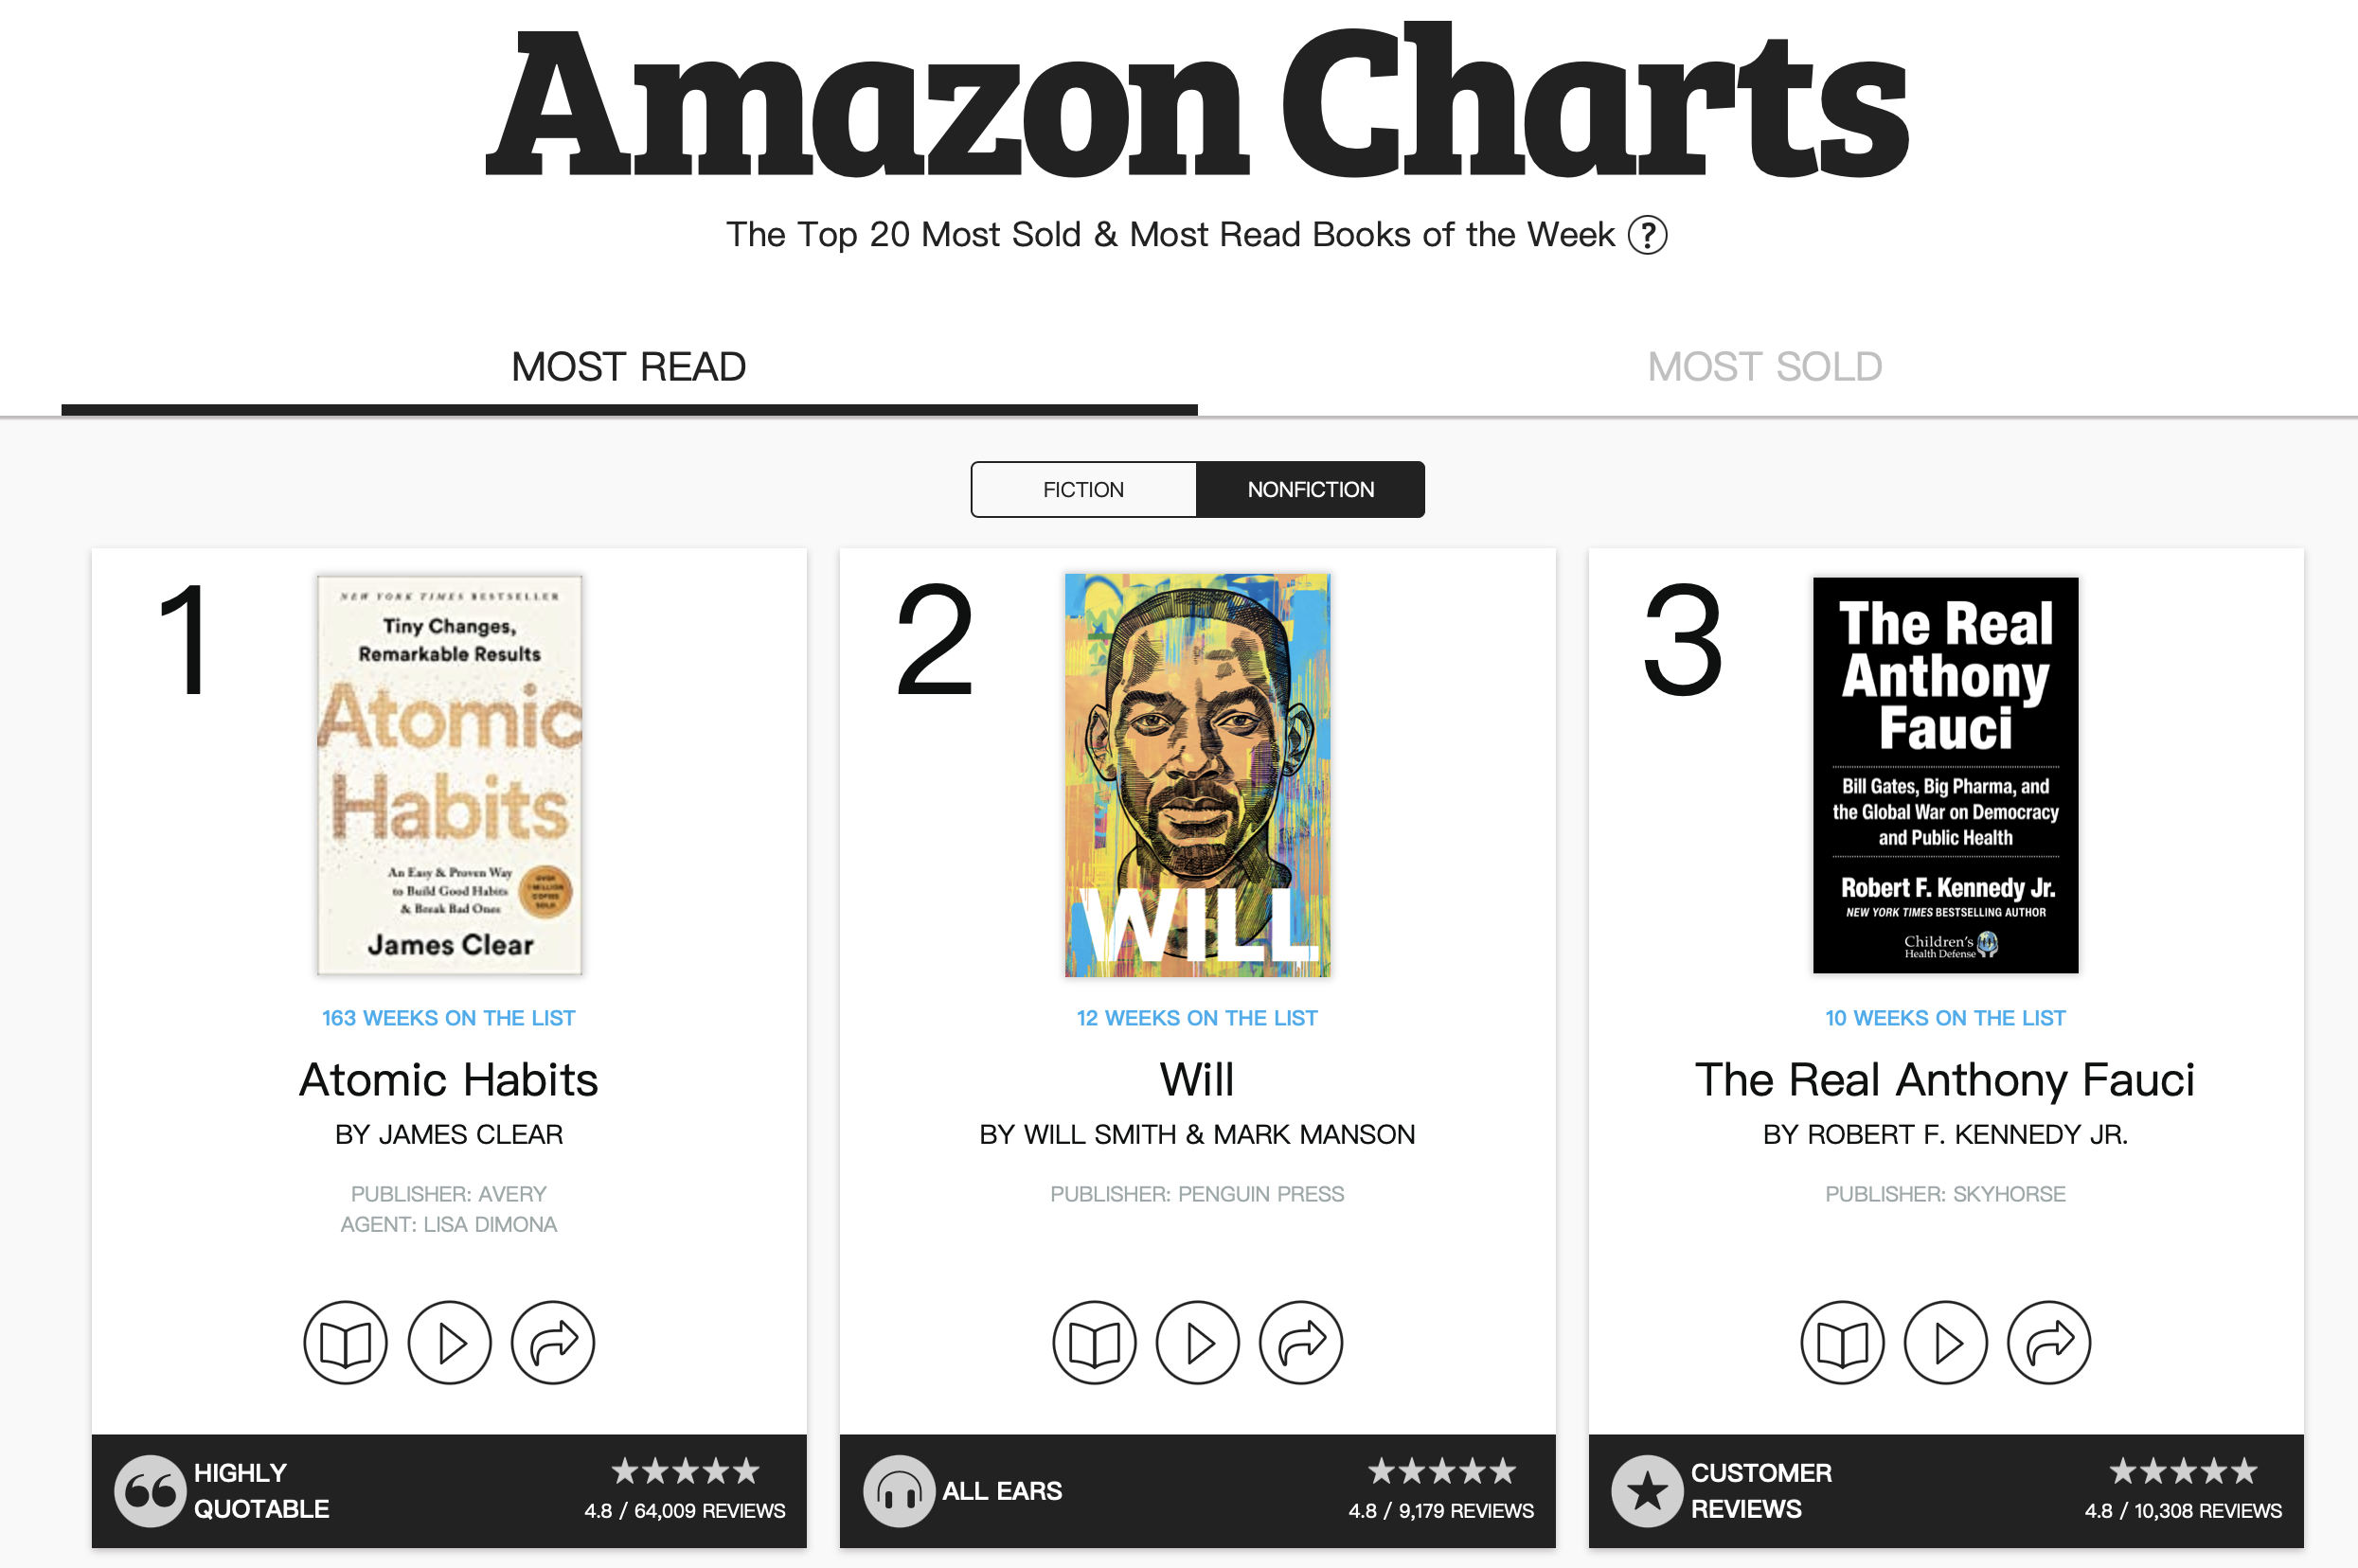The height and width of the screenshot is (1568, 2358).
Task: Open the Will book cover image
Action: [x=1198, y=775]
